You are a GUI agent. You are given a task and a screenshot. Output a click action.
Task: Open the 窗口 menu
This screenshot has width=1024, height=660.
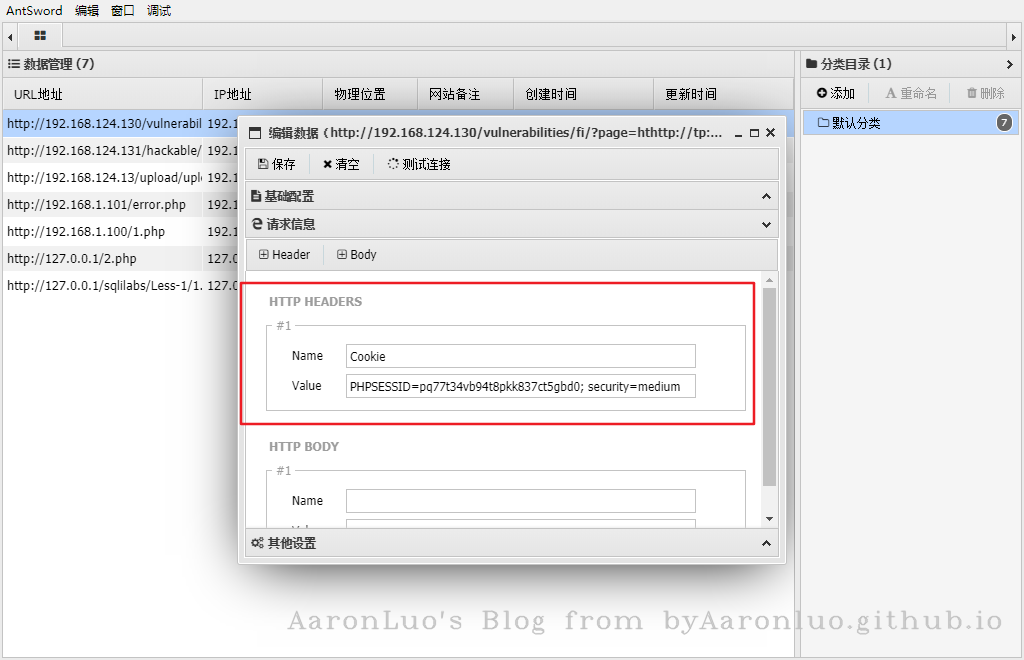[x=123, y=11]
